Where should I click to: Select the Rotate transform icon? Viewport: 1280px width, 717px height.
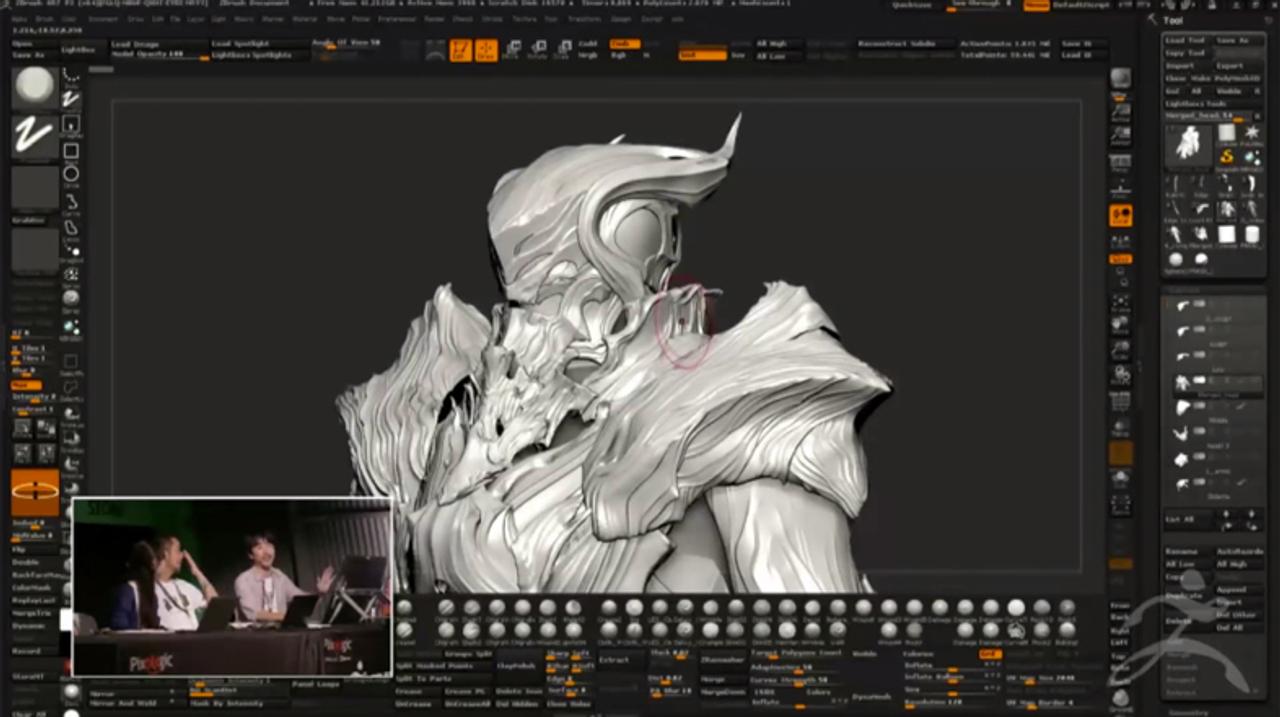537,50
